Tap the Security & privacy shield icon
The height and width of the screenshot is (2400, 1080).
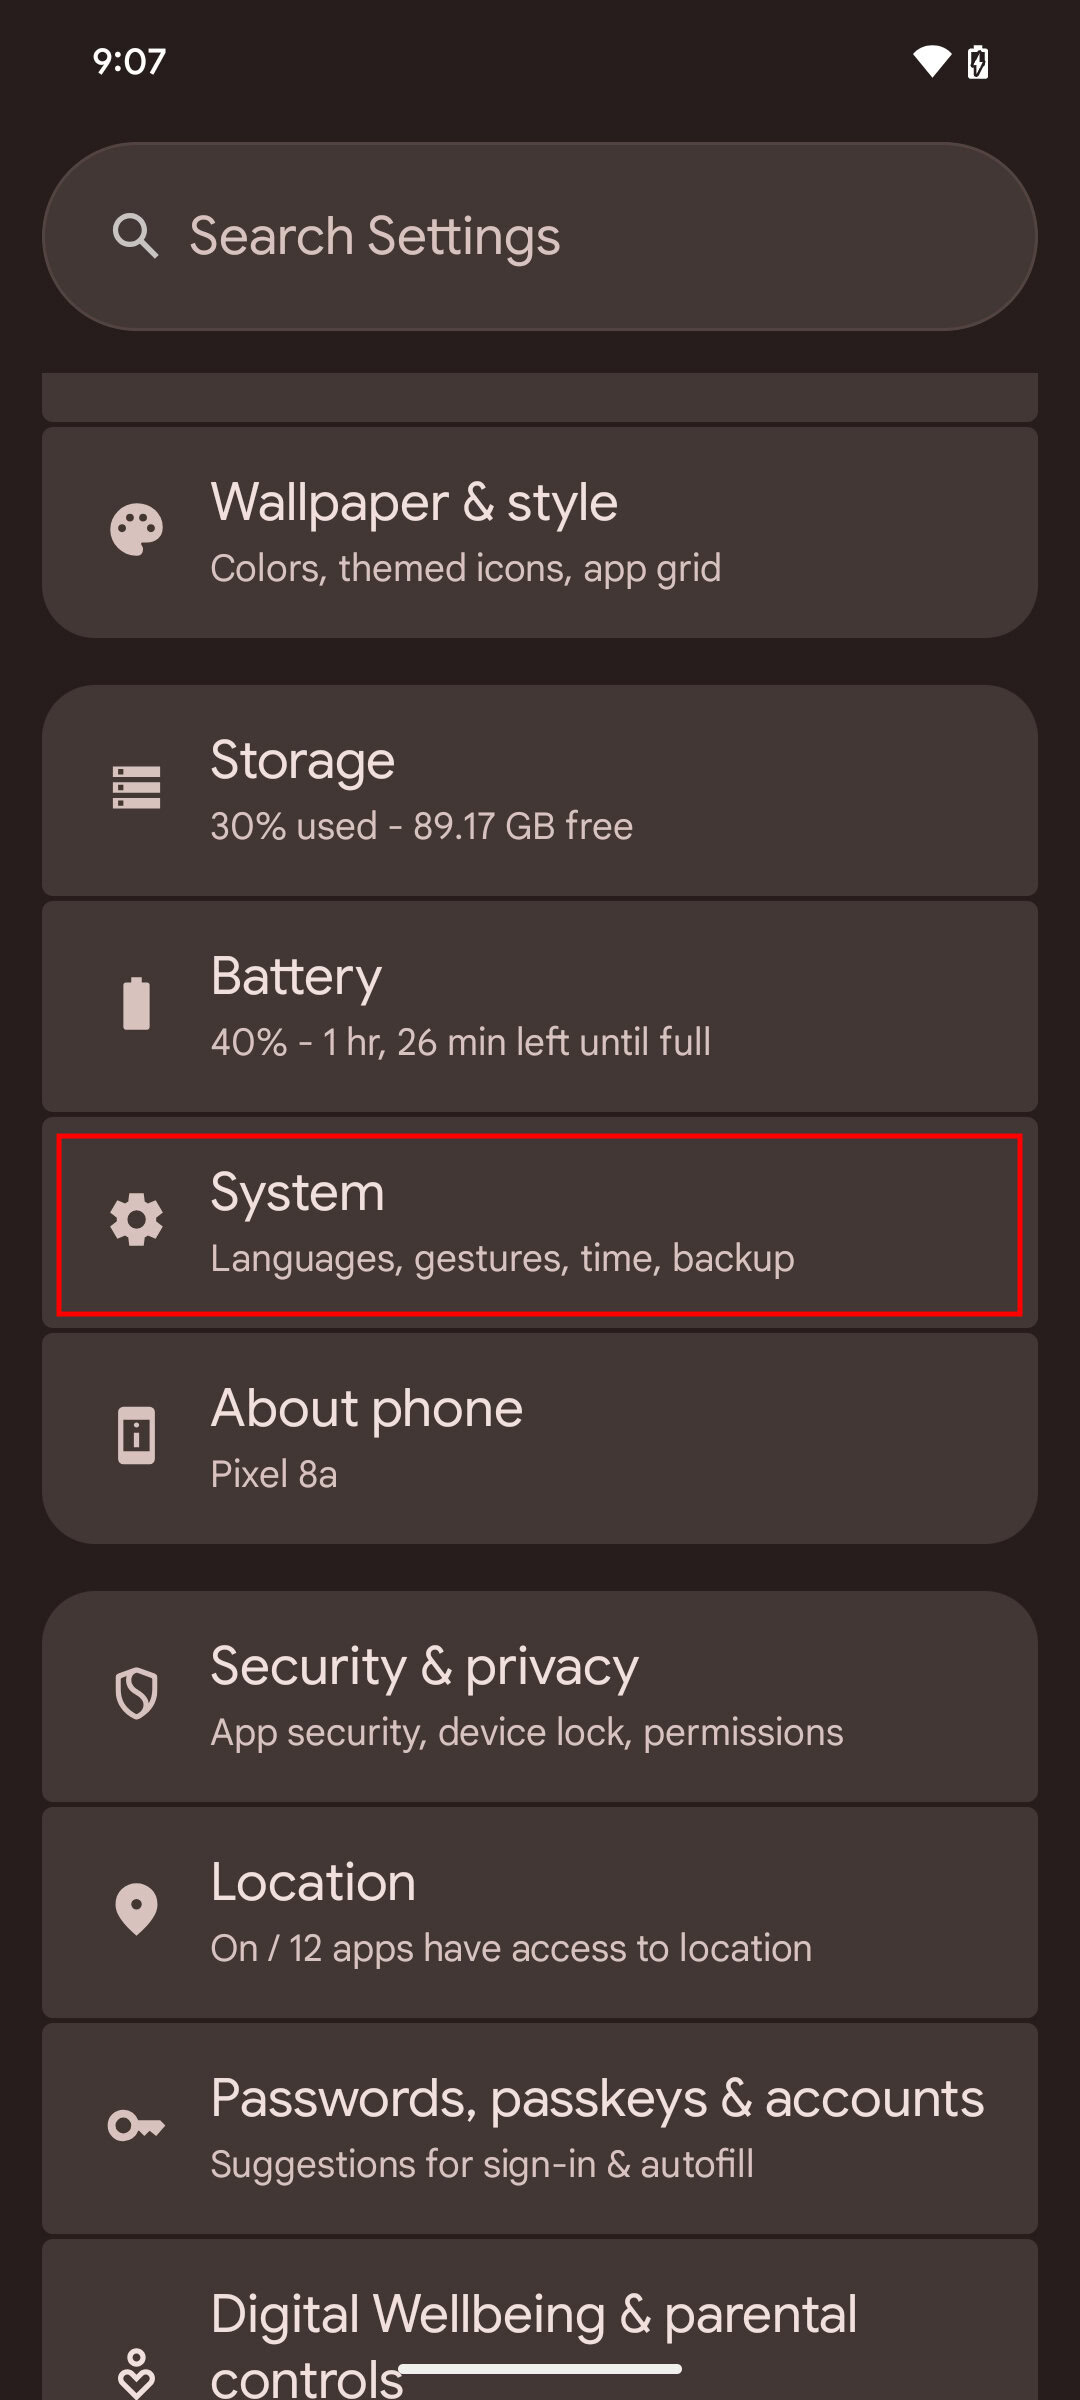pos(136,1694)
